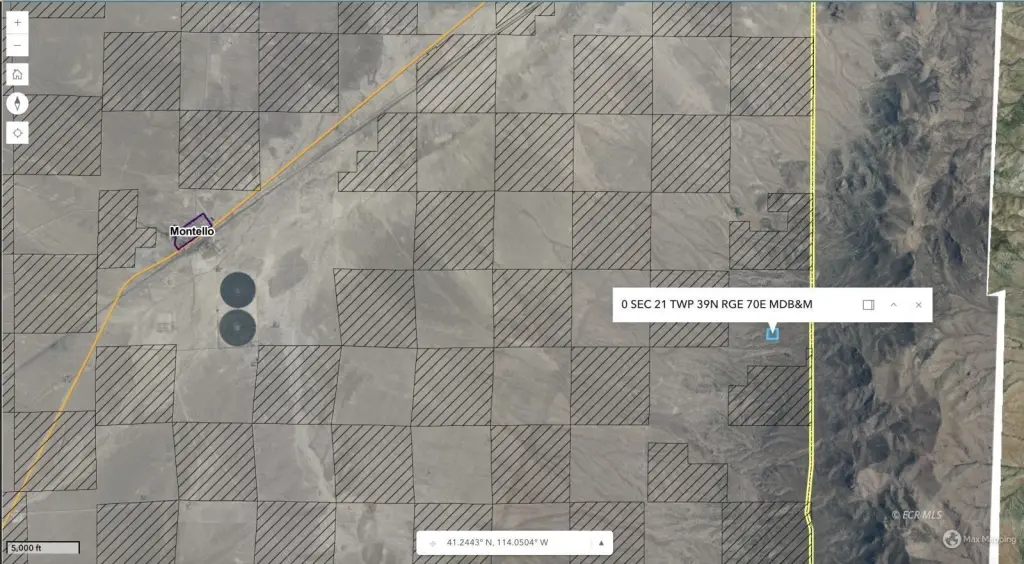
Task: Select the highlighted blue parcel marker
Action: pos(773,334)
